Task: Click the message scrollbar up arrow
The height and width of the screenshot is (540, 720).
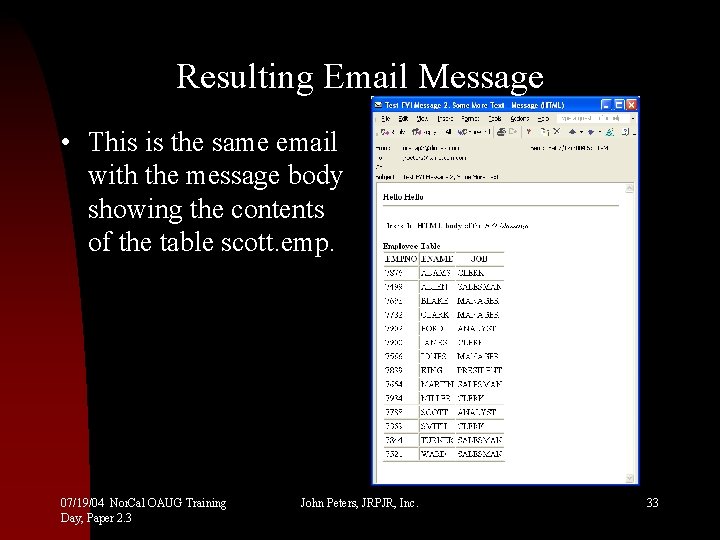Action: click(630, 188)
